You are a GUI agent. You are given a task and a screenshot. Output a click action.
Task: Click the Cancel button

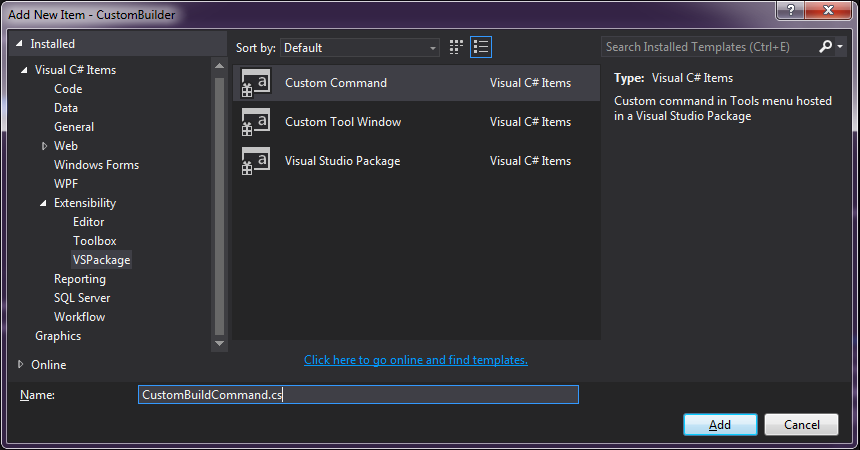801,424
